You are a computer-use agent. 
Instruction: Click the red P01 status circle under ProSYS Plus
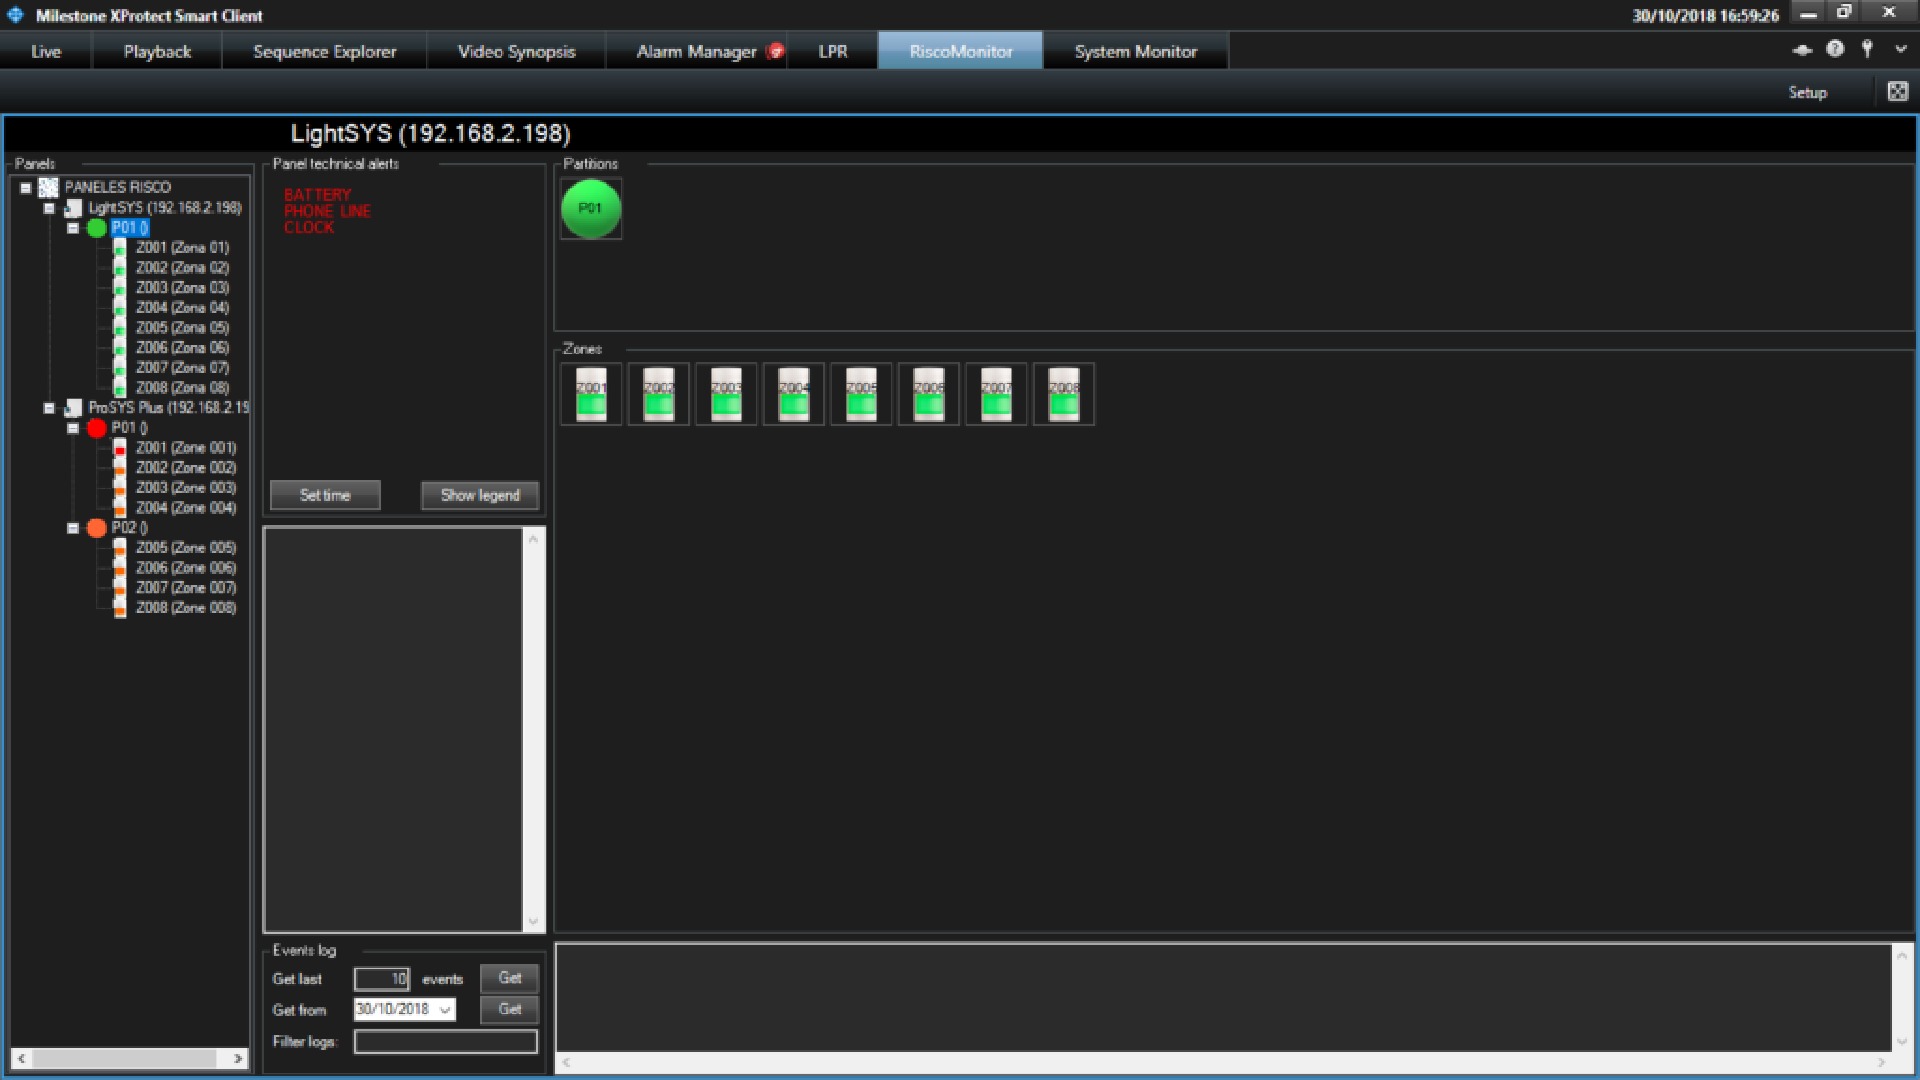(x=96, y=428)
